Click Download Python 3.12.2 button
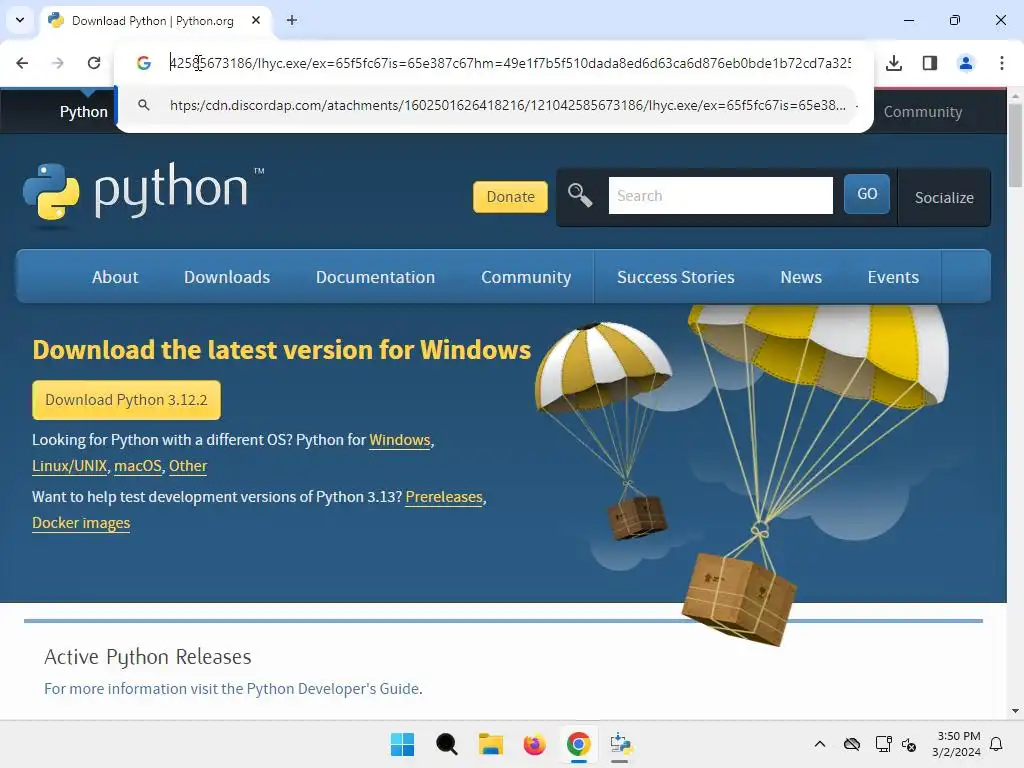1024x768 pixels. click(126, 400)
